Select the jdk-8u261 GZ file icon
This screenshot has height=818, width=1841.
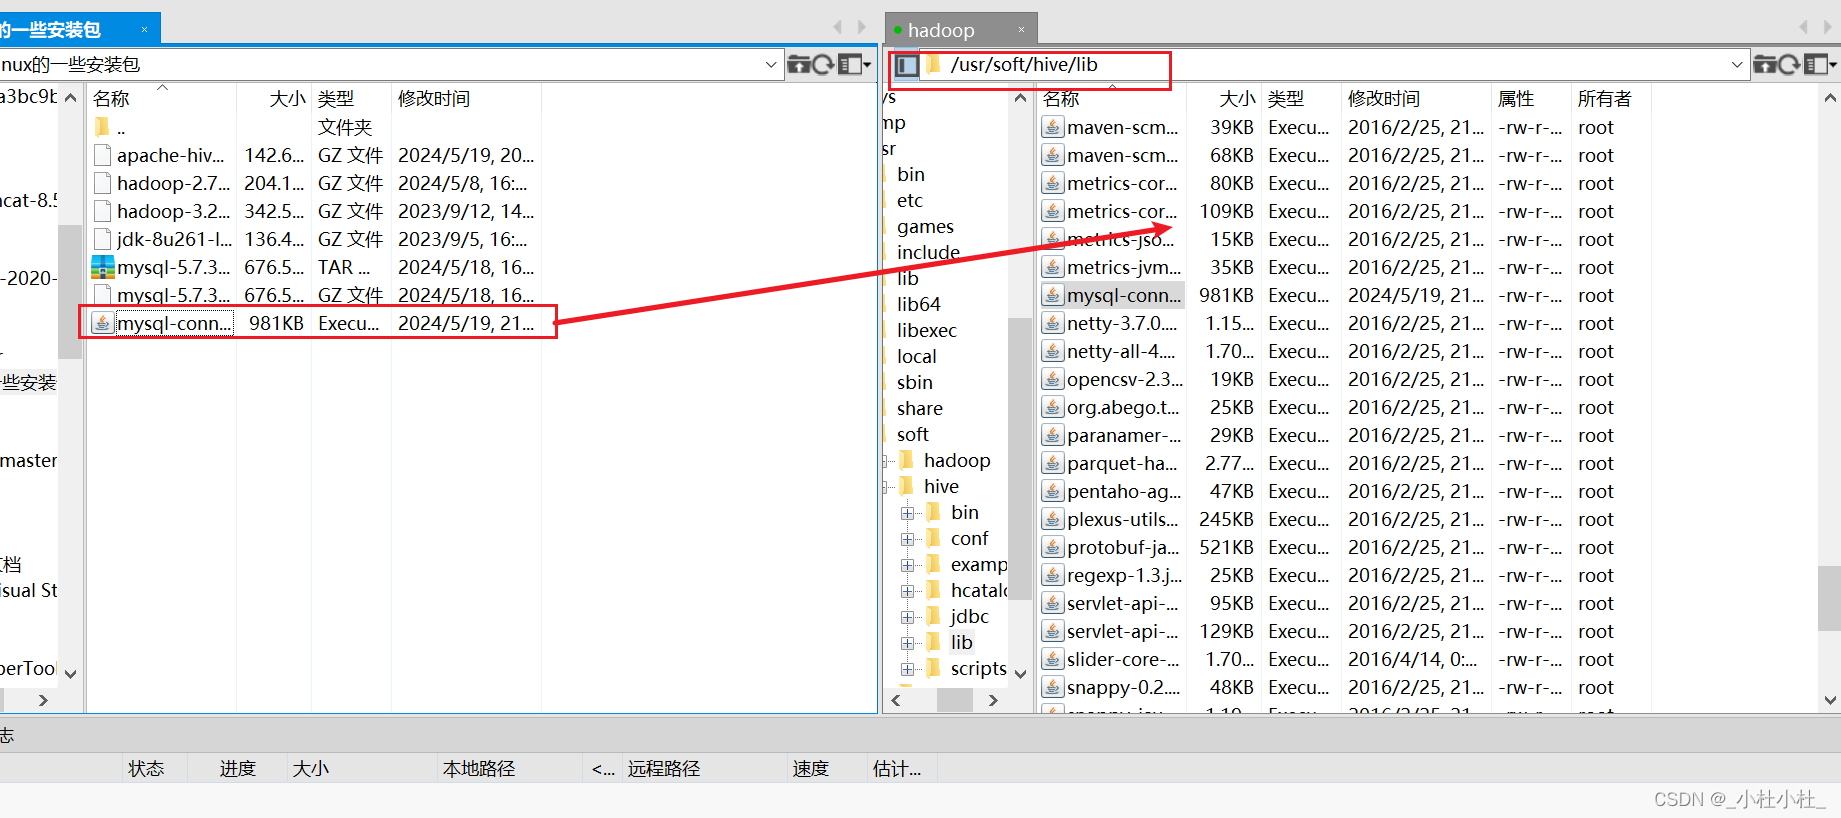click(x=102, y=239)
